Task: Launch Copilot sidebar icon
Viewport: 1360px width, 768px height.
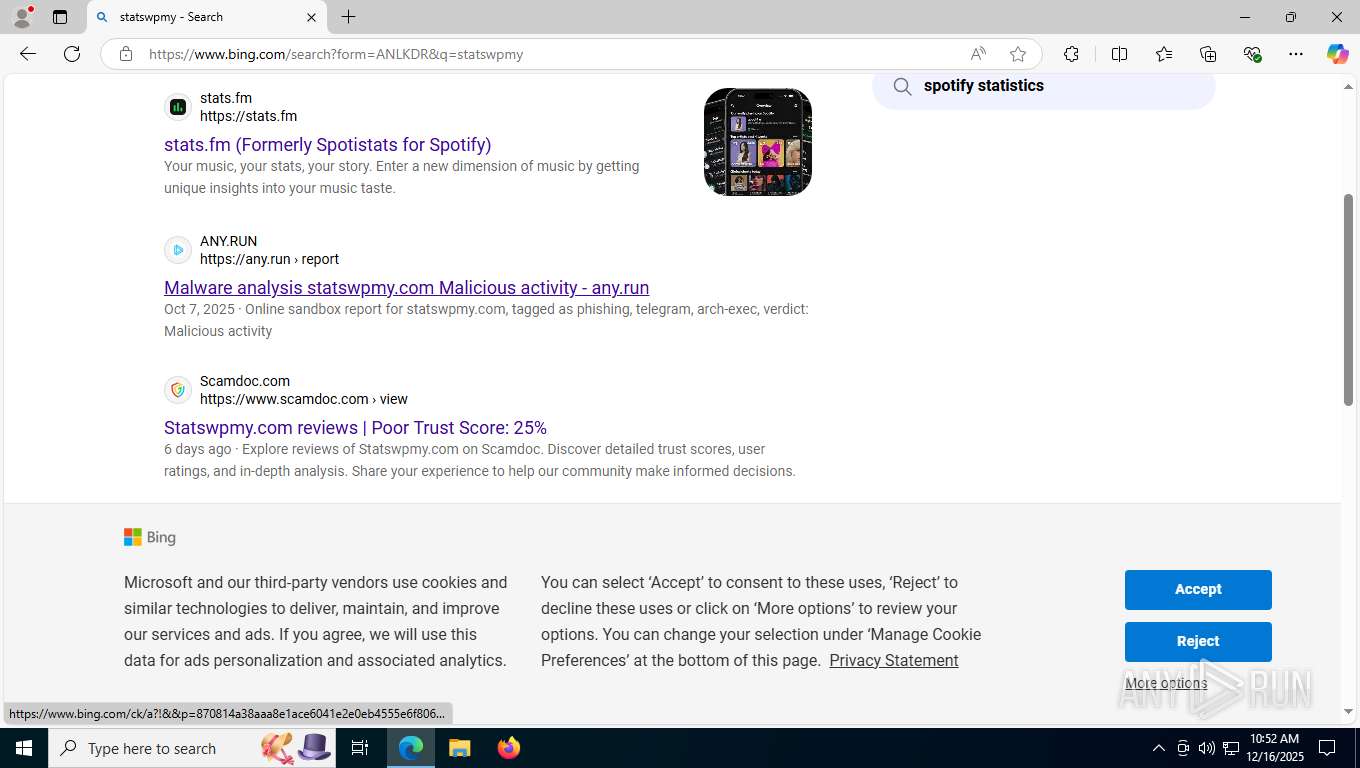Action: (x=1337, y=54)
